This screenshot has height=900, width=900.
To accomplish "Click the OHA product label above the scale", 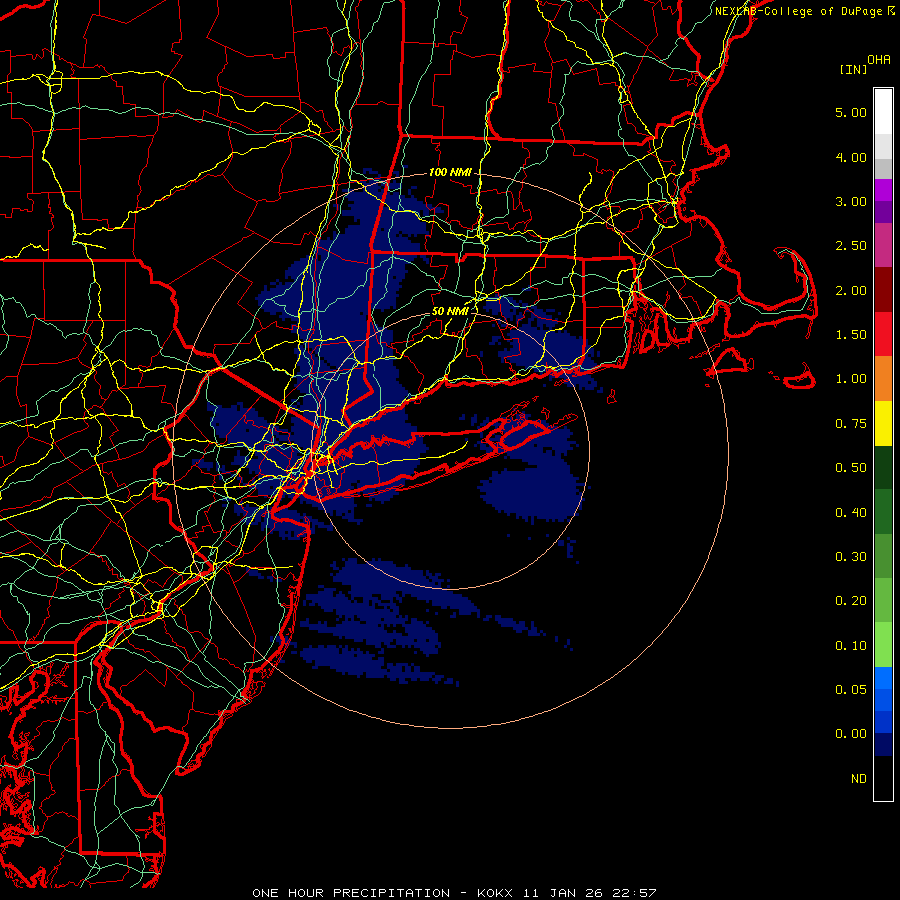I will (x=879, y=59).
